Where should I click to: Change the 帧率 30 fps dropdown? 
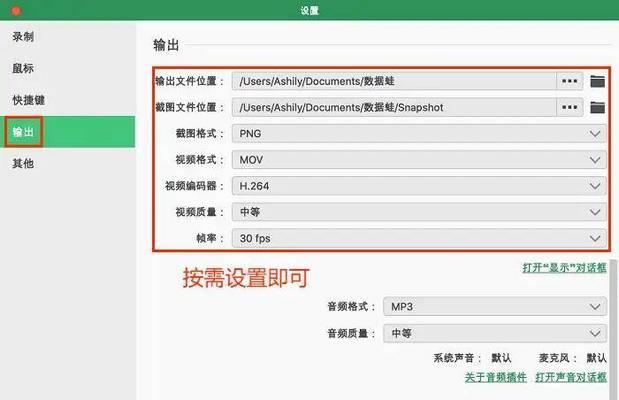[x=419, y=238]
